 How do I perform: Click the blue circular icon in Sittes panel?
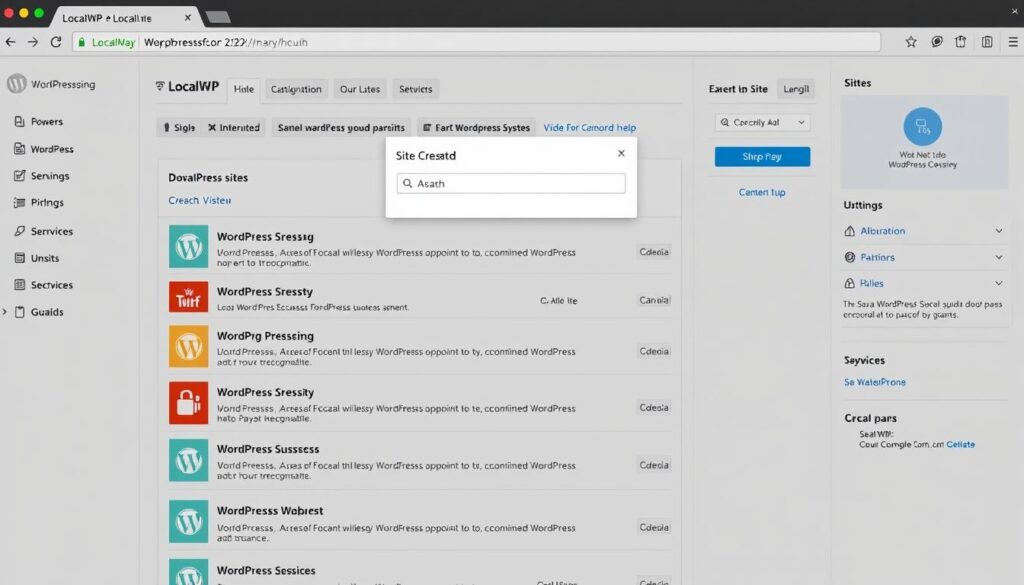(922, 126)
